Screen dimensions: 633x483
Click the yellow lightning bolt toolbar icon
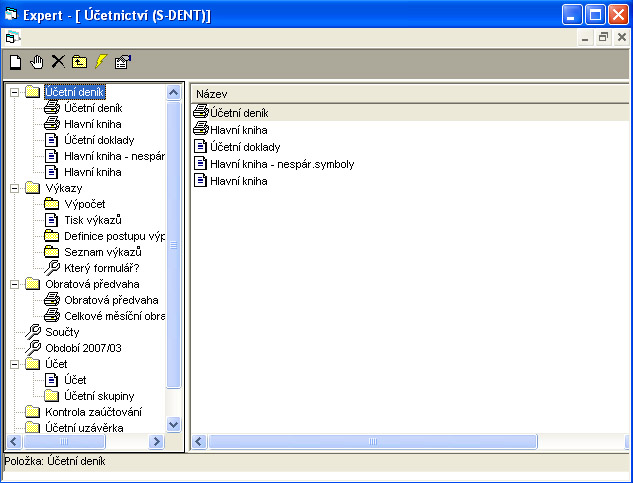click(100, 62)
